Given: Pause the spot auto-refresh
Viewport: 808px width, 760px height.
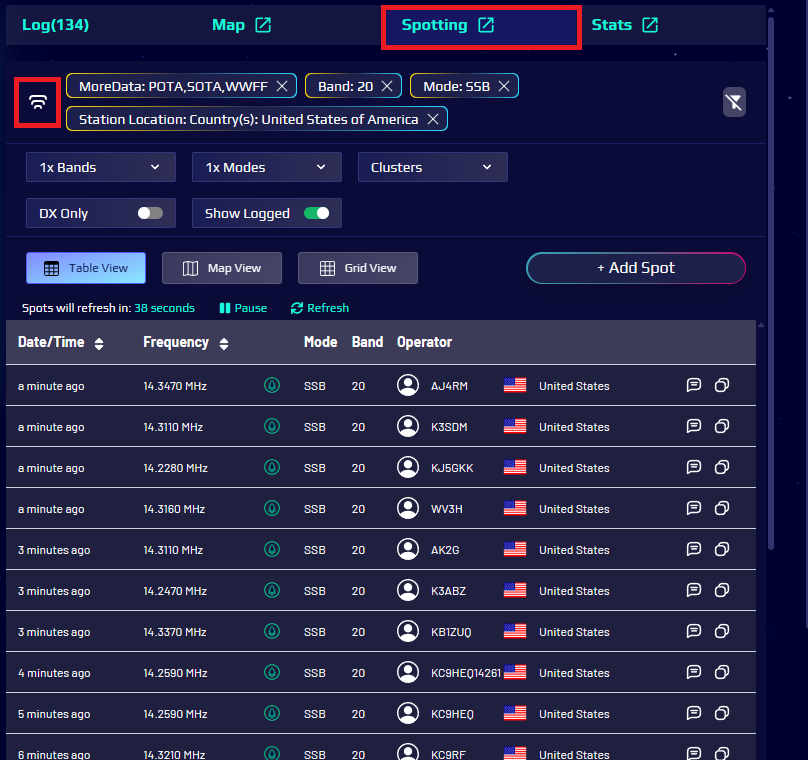Looking at the screenshot, I should pos(243,308).
